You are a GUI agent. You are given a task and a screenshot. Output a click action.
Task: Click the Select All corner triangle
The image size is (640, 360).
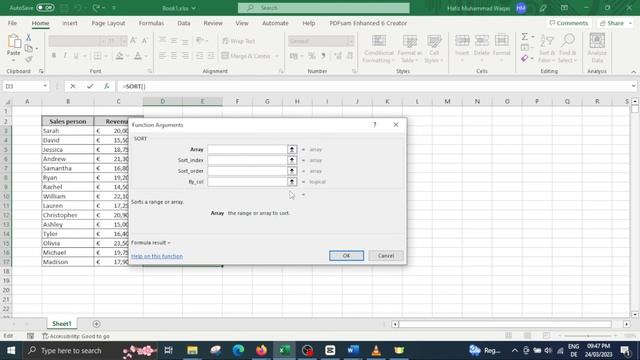[x=7, y=101]
